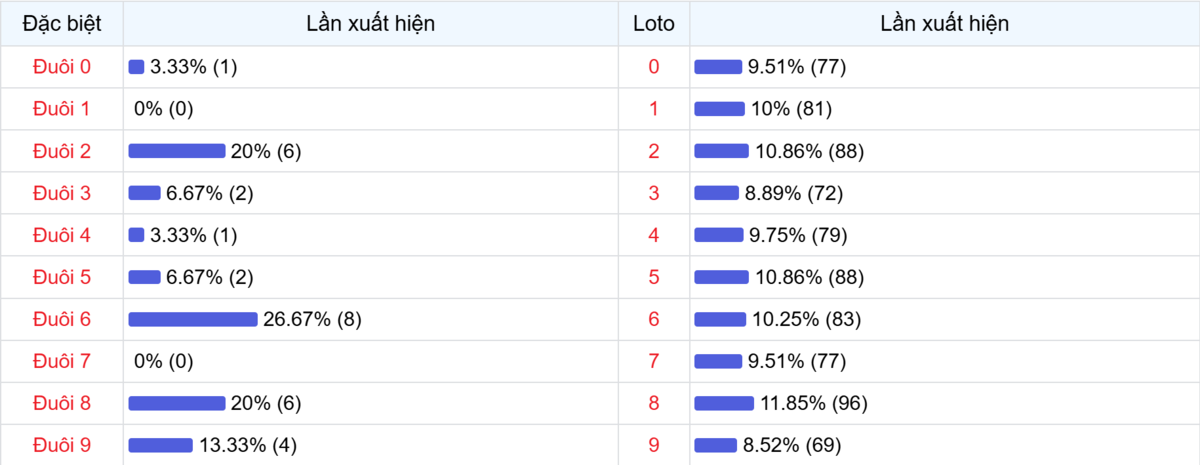The image size is (1200, 465).
Task: Click the "Loto" column header
Action: [x=654, y=23]
